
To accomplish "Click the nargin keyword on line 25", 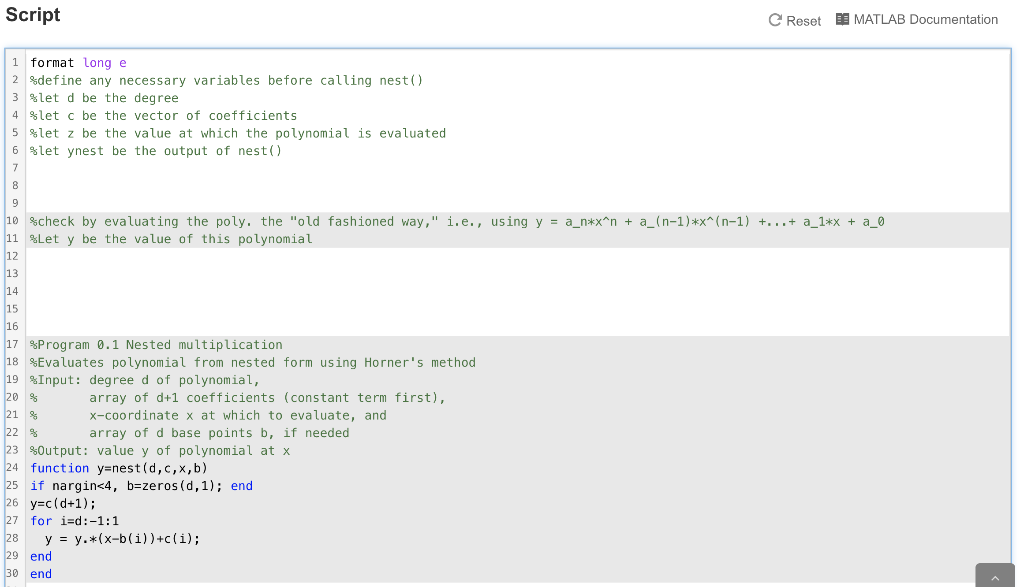I will 72,485.
